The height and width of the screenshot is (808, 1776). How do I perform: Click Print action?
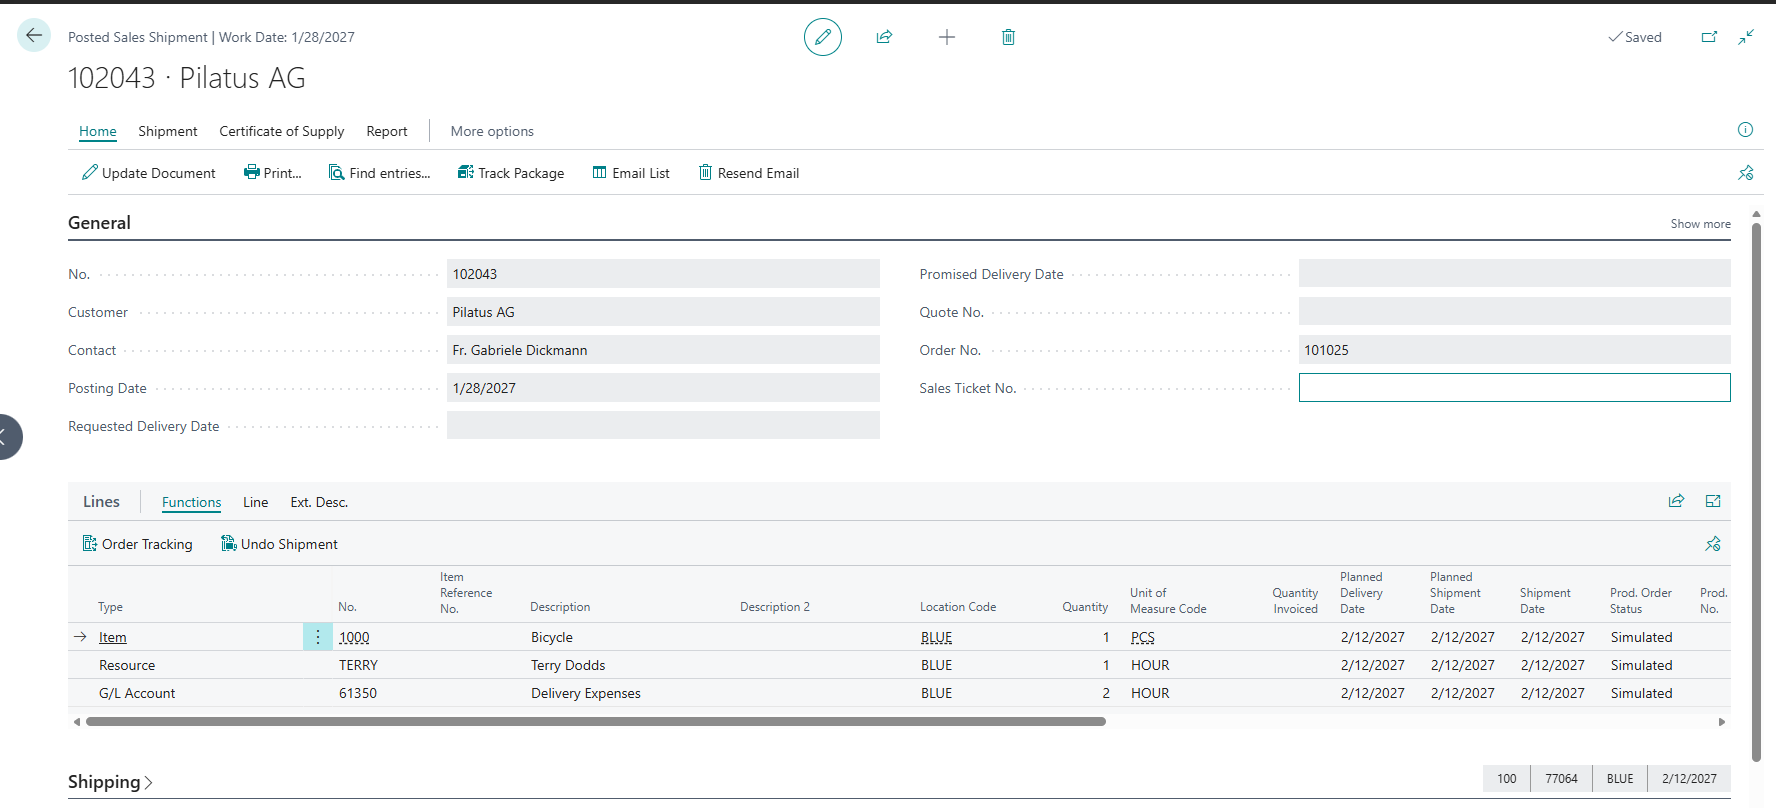(x=273, y=173)
